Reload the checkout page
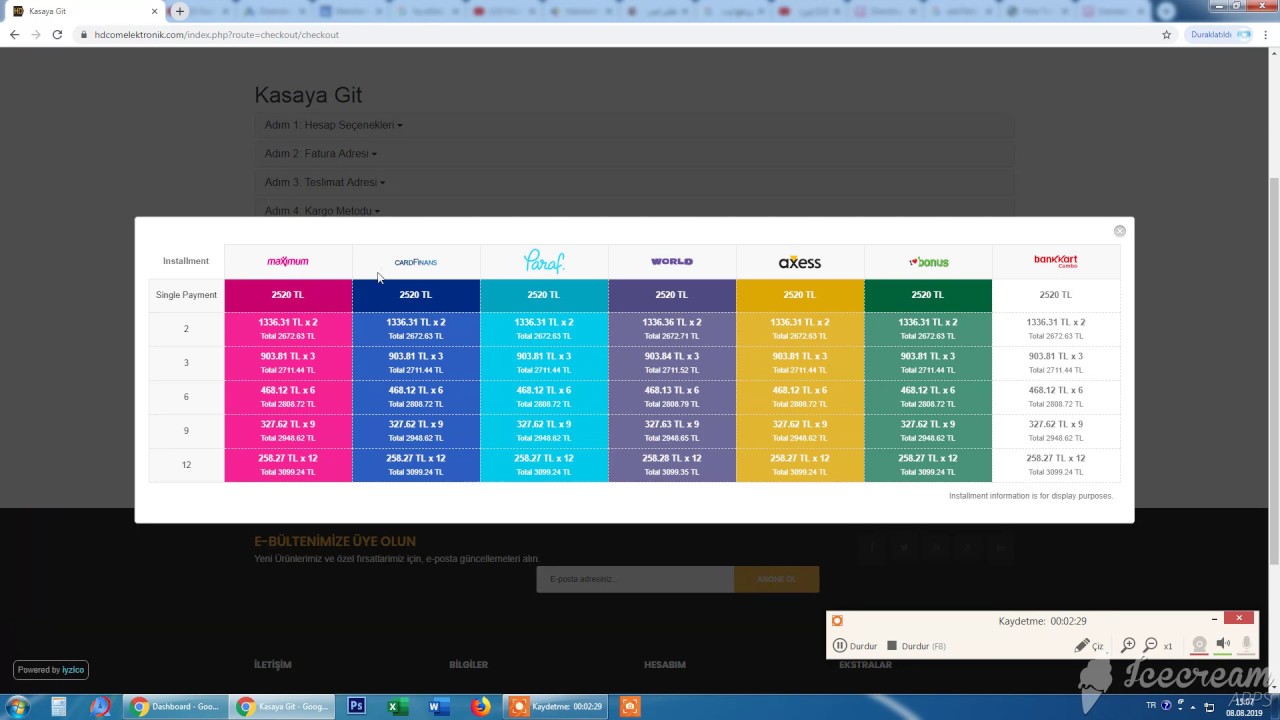The width and height of the screenshot is (1280, 720). click(x=57, y=34)
